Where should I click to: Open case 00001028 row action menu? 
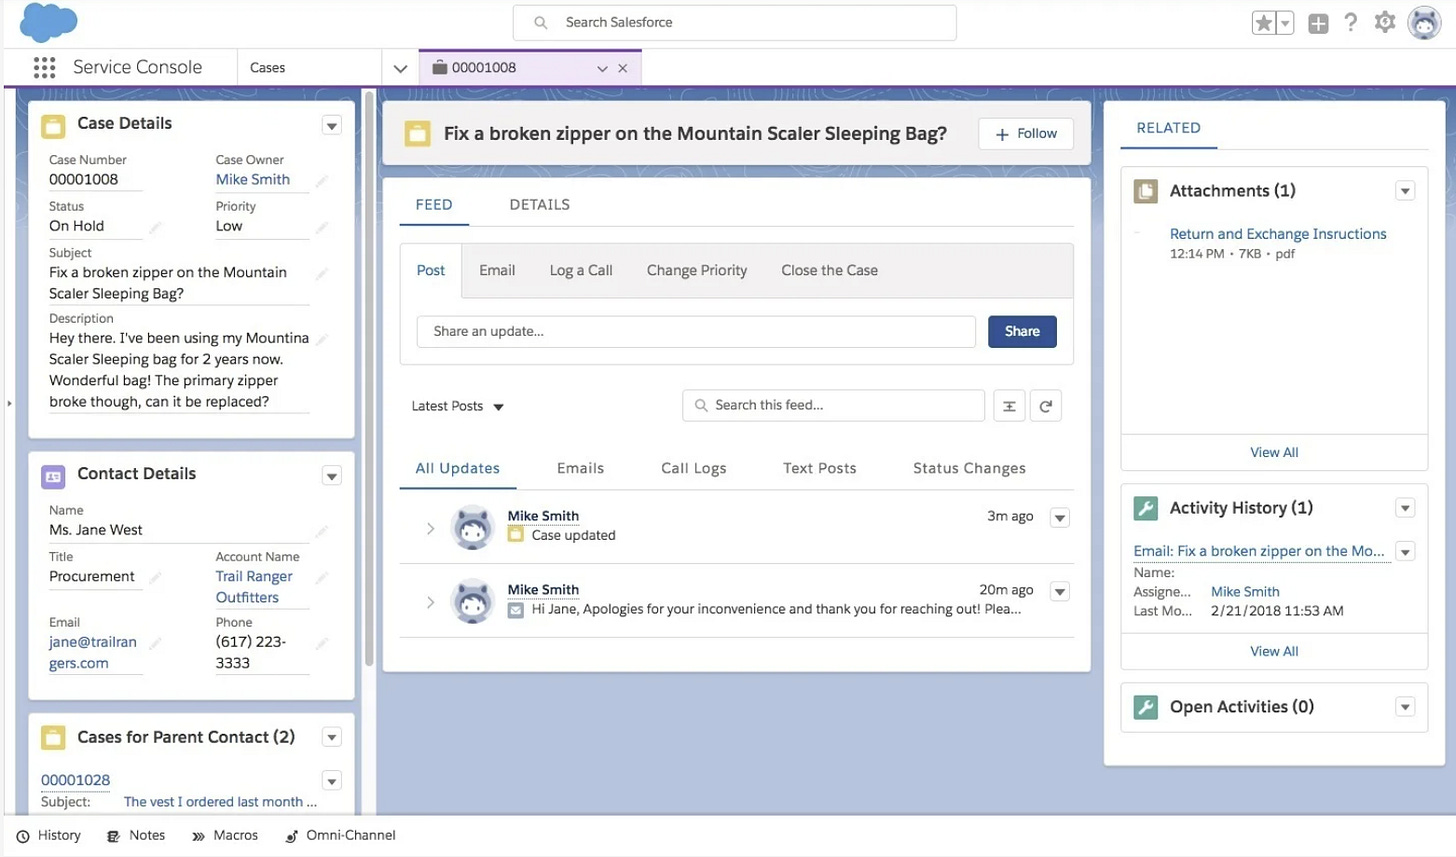(x=332, y=781)
